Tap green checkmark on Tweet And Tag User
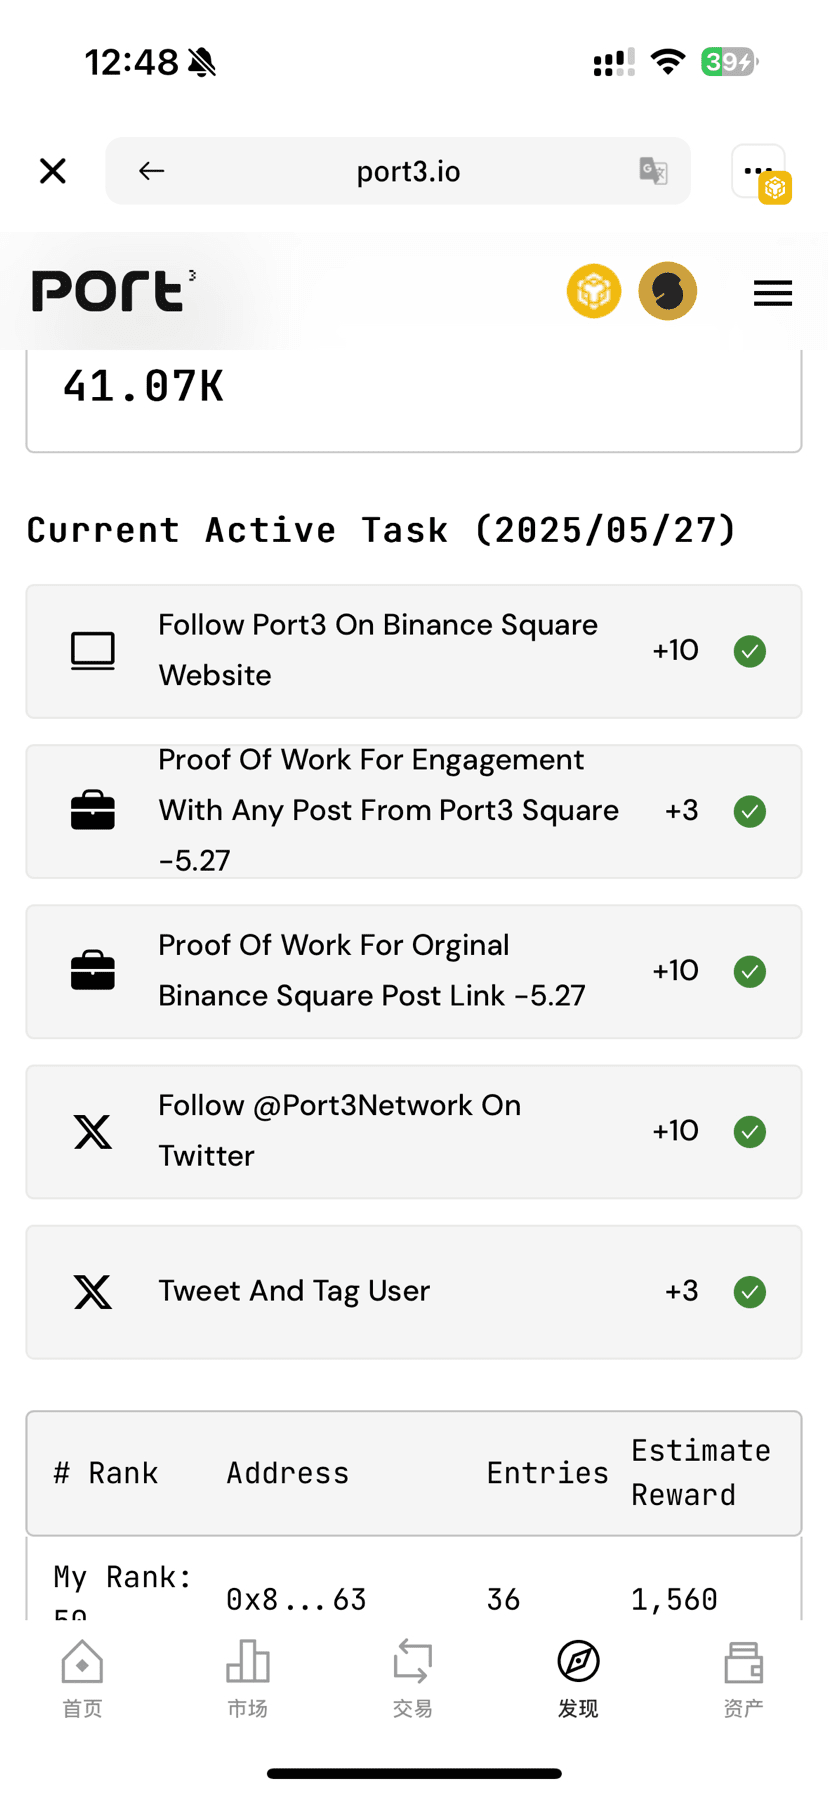828x1796 pixels. point(750,1292)
